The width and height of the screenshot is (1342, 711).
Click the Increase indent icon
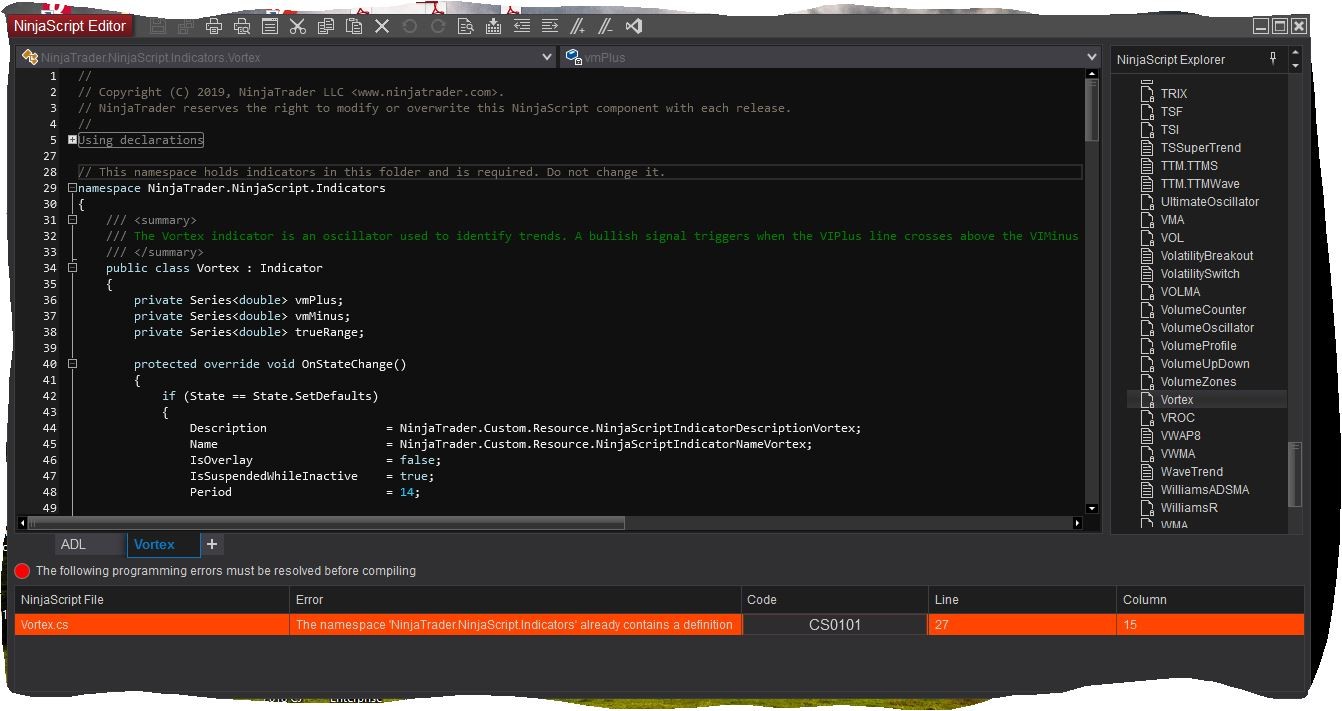[x=549, y=27]
